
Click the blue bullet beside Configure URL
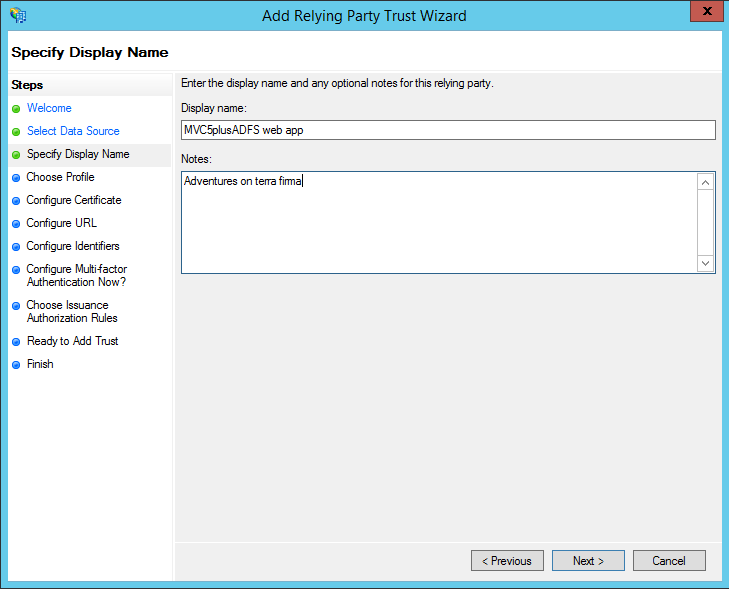click(16, 224)
